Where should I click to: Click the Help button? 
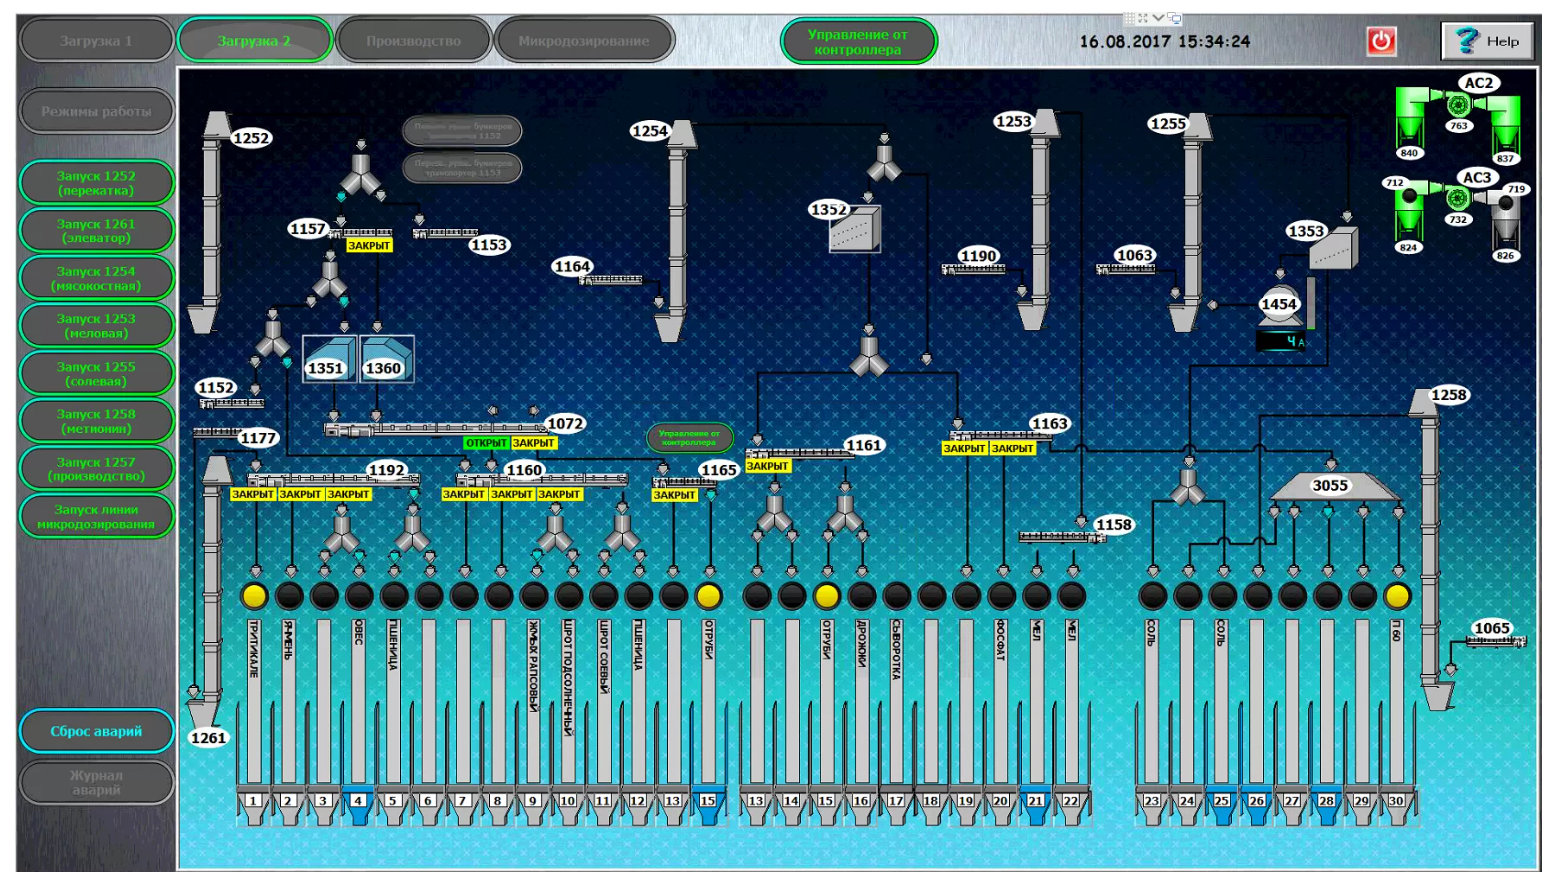[x=1488, y=41]
